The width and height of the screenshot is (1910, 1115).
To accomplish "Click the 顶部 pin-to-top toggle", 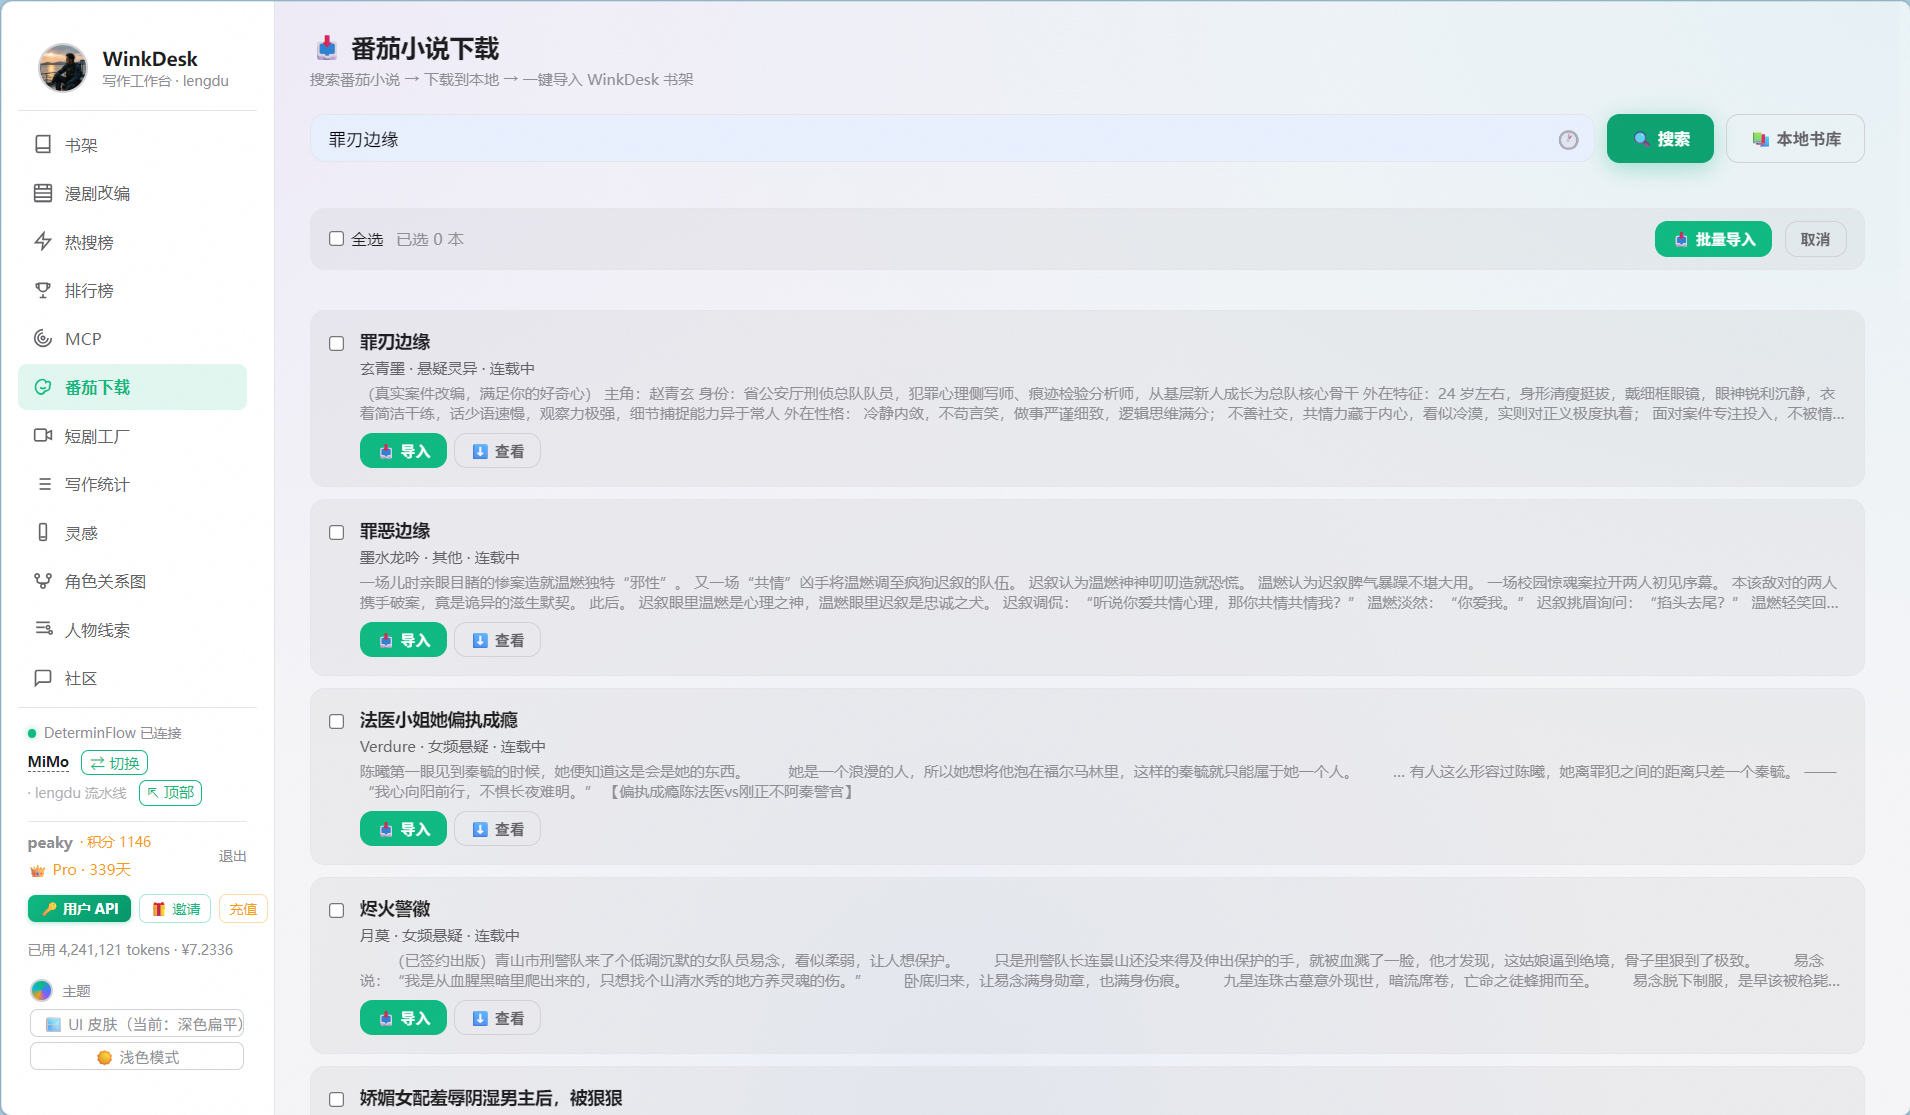I will click(170, 793).
